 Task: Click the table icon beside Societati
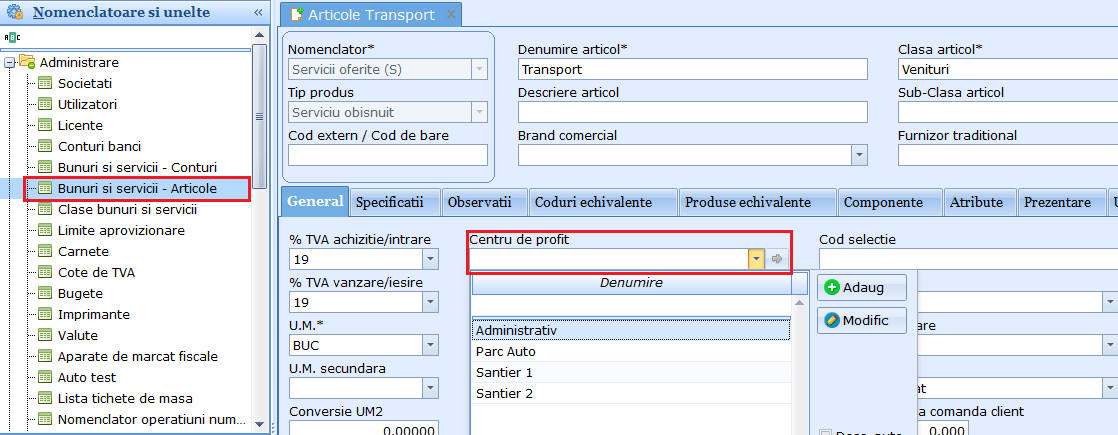pos(44,83)
